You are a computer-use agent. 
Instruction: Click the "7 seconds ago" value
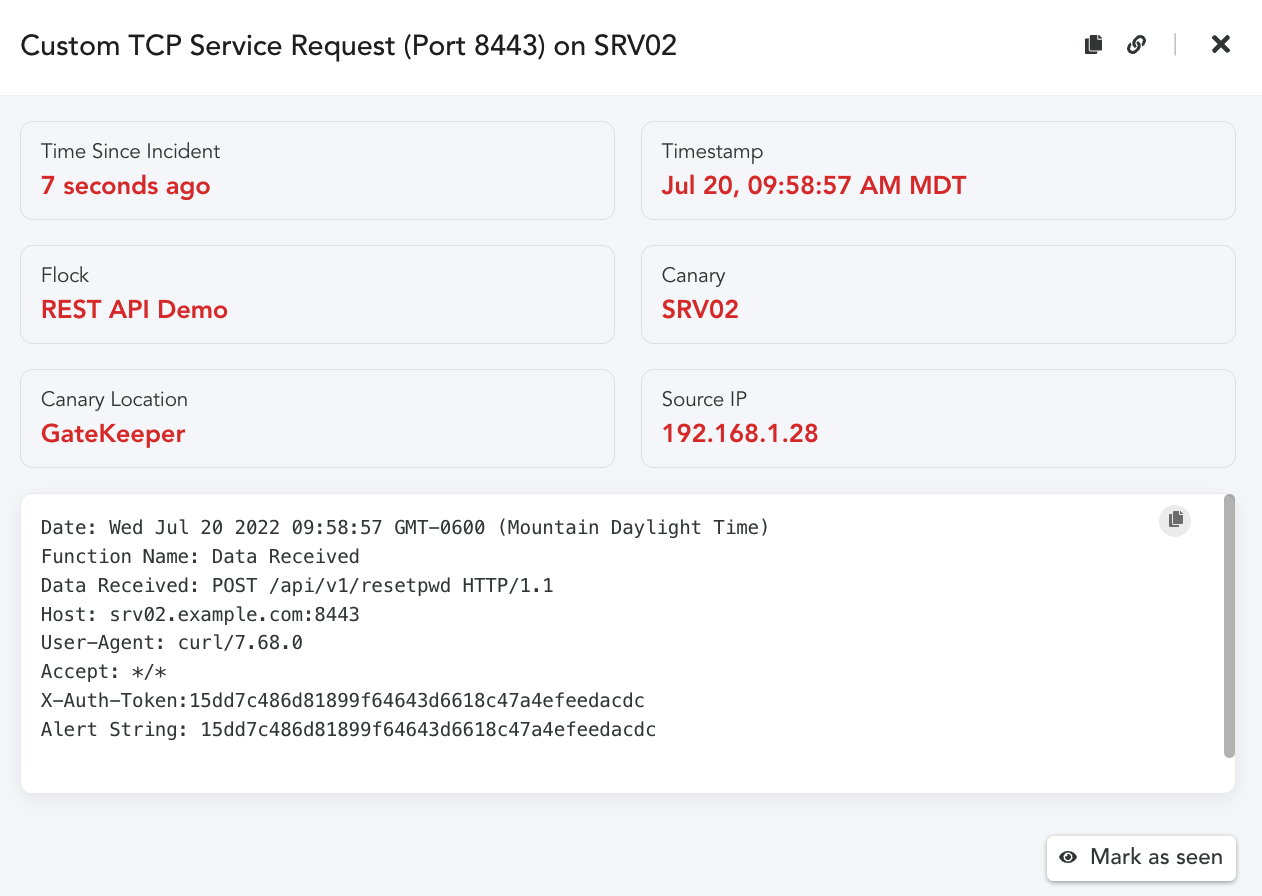tap(125, 186)
